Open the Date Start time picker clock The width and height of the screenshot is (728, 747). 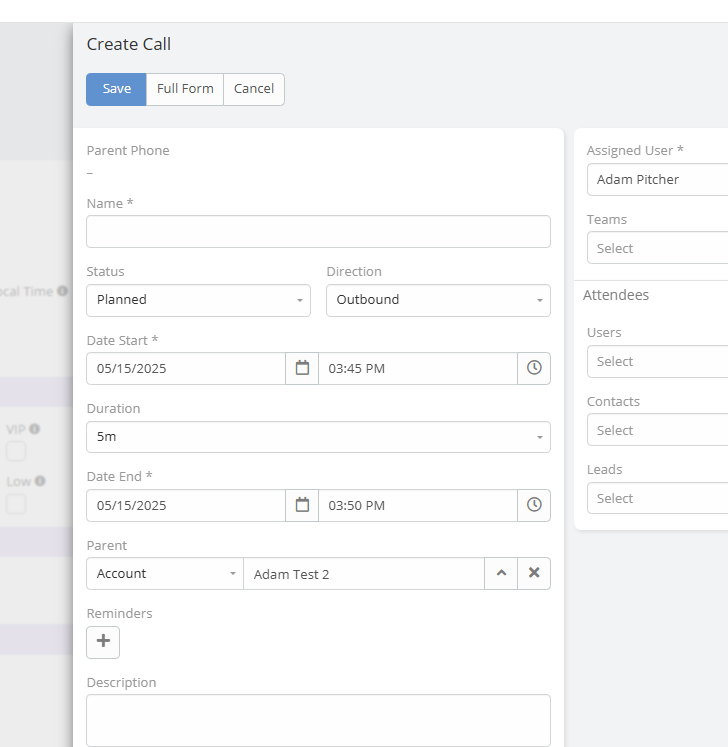[534, 368]
